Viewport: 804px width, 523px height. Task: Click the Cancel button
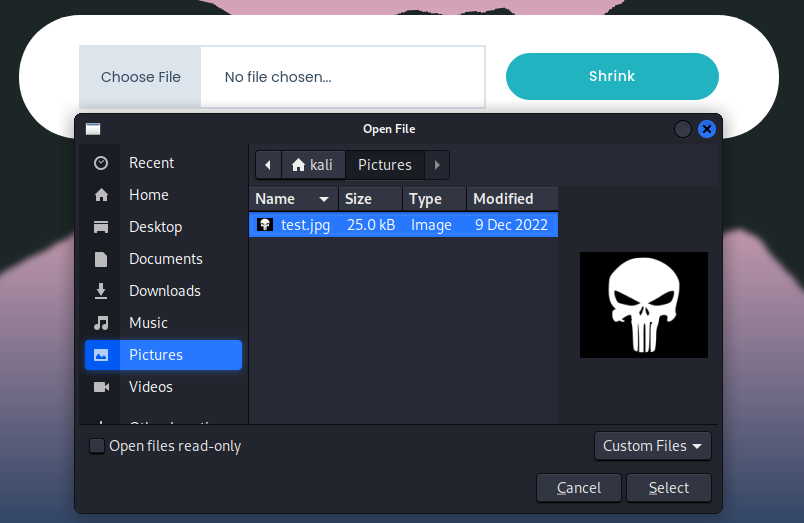pos(579,488)
